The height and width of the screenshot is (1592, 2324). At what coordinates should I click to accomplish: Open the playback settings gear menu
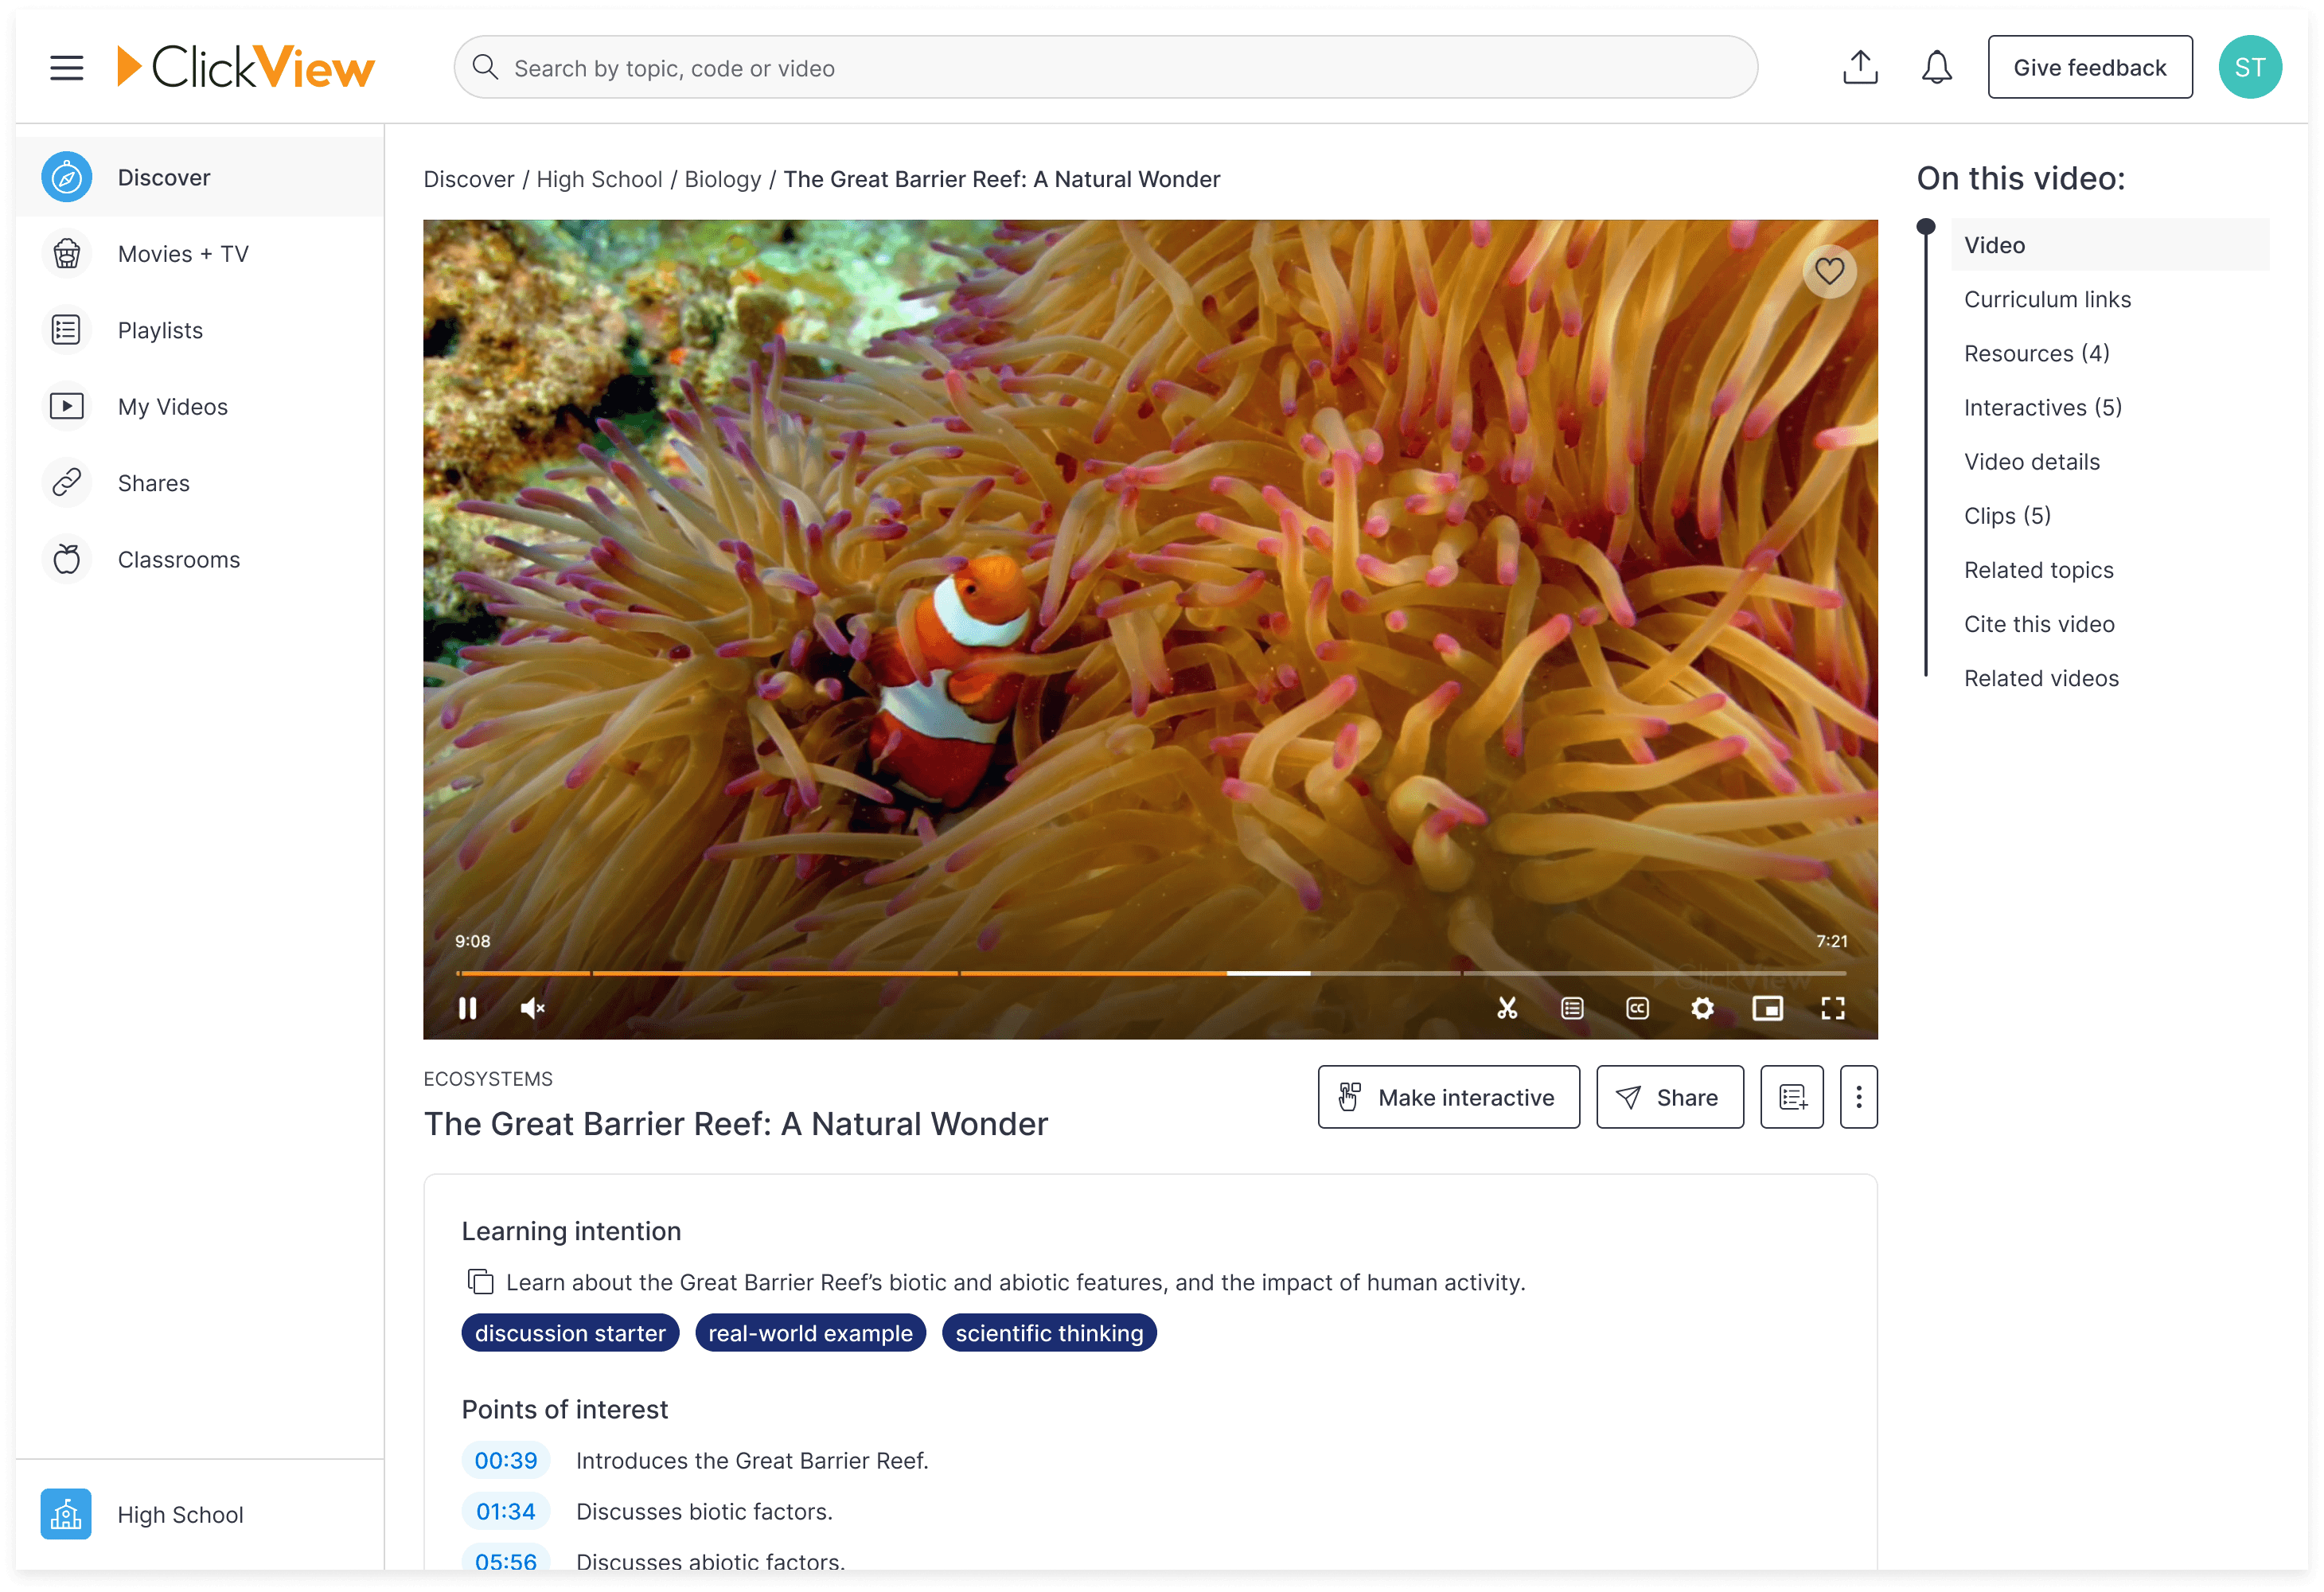(x=1702, y=1008)
